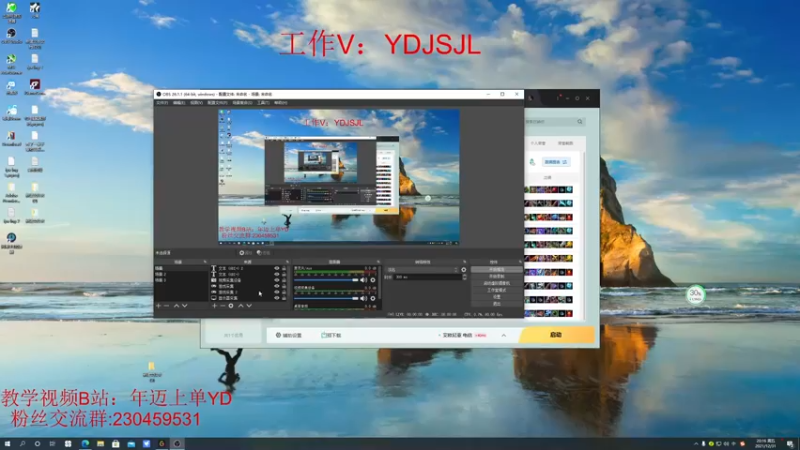Click the search icon in background window

click(580, 122)
